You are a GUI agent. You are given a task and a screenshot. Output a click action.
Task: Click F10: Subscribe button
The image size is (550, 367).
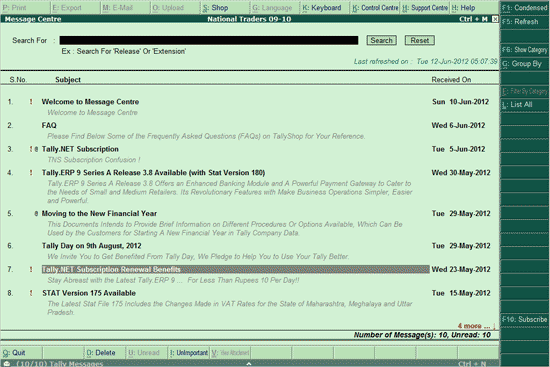point(524,319)
